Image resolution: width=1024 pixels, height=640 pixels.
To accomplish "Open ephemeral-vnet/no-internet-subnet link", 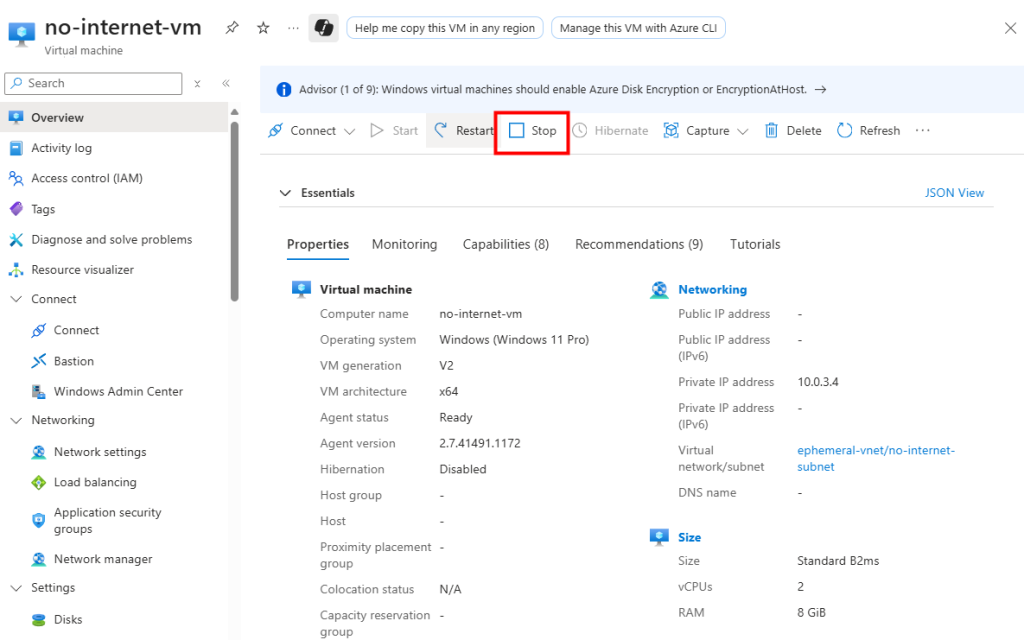I will coord(876,458).
